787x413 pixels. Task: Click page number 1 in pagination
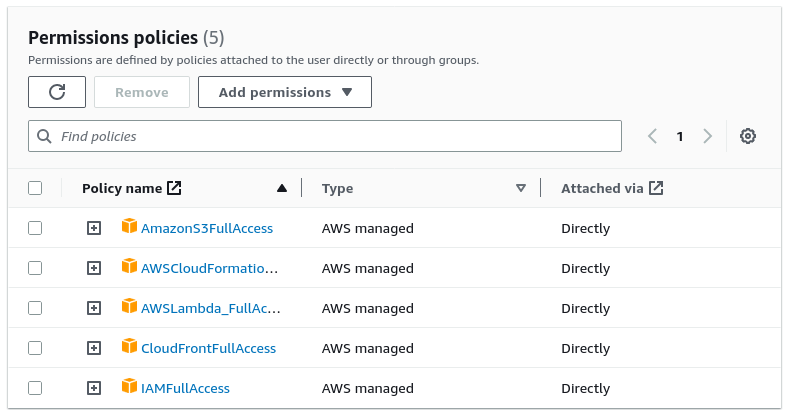[680, 136]
